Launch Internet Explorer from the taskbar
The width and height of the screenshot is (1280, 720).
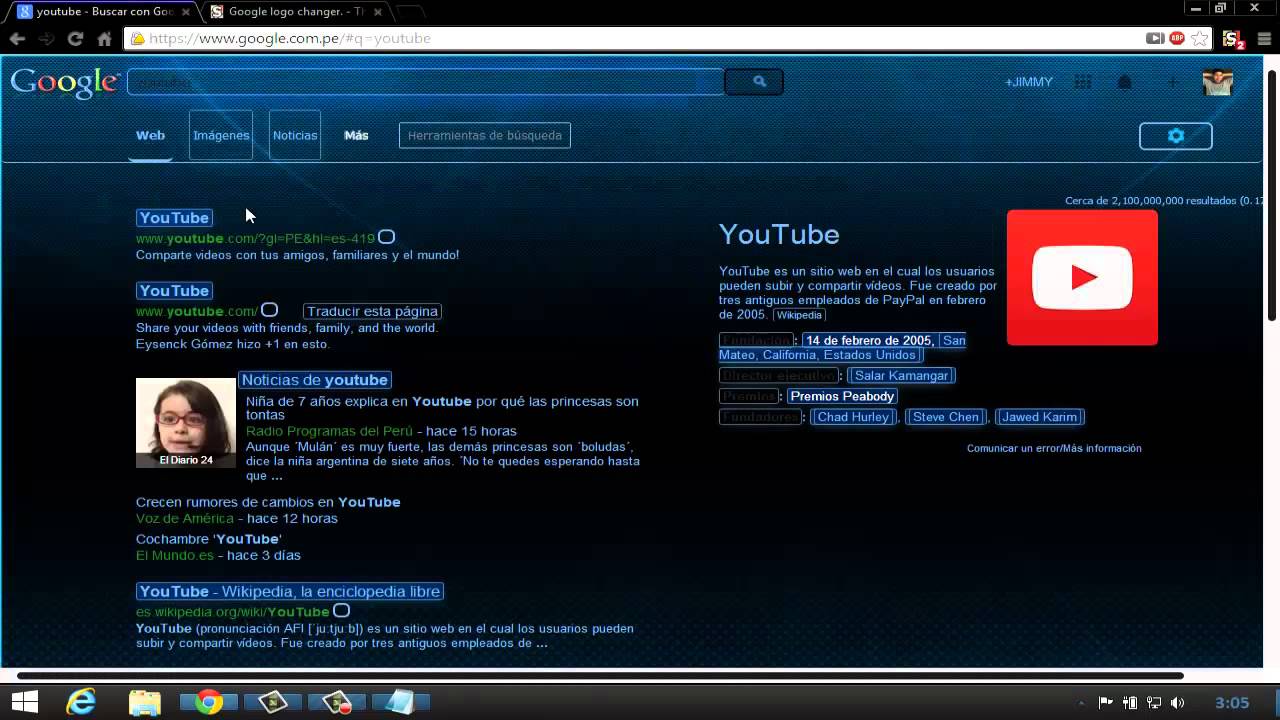80,702
